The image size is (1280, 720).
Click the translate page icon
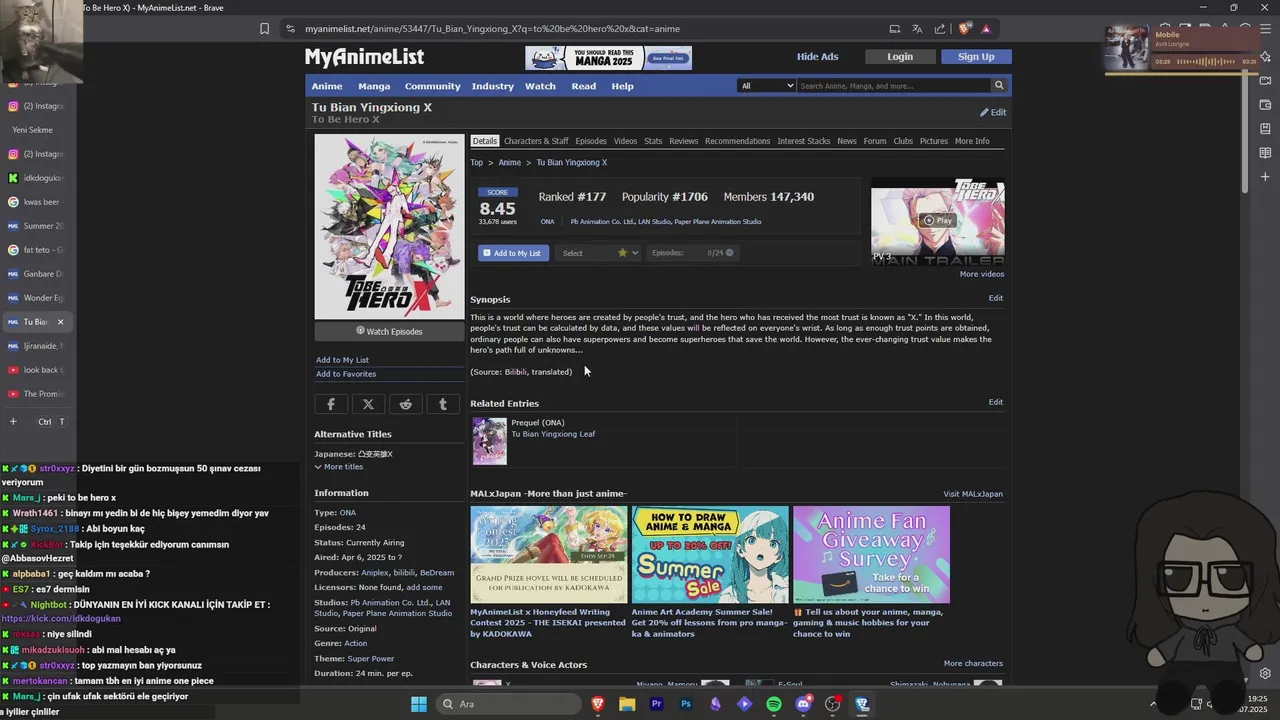(917, 29)
